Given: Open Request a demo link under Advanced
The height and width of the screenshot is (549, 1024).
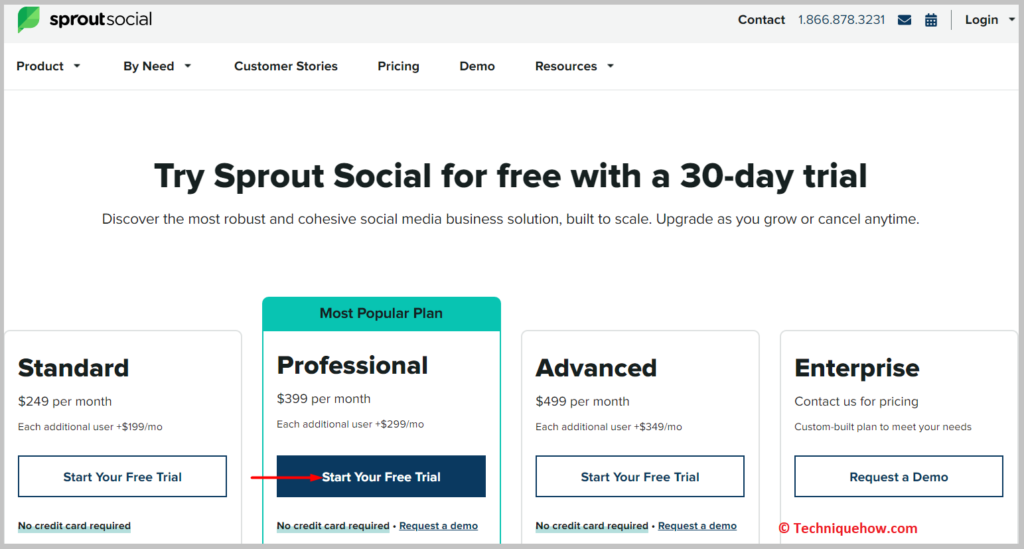Looking at the screenshot, I should click(x=697, y=525).
